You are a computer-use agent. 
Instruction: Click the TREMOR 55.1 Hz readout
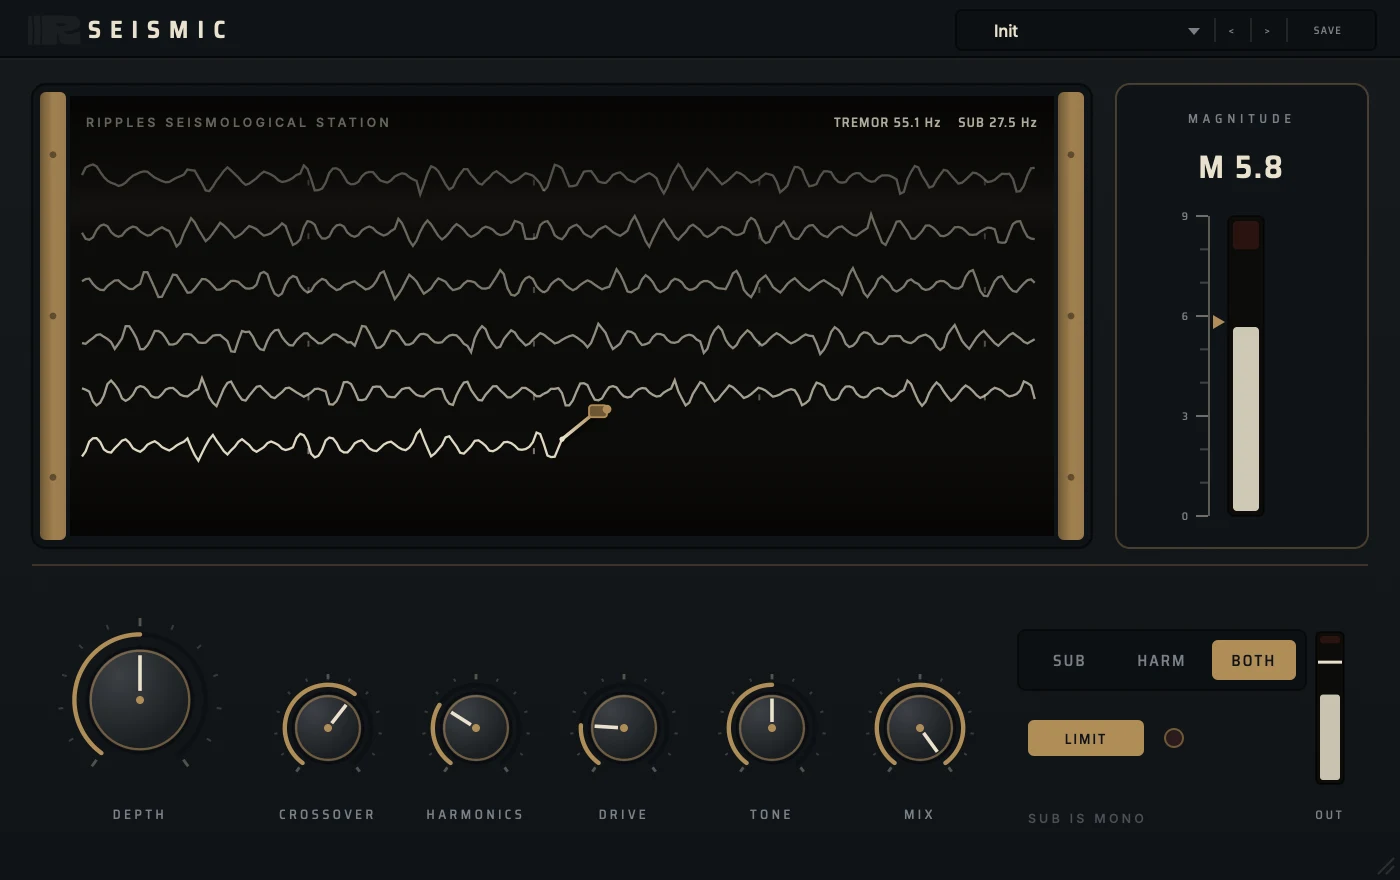887,122
